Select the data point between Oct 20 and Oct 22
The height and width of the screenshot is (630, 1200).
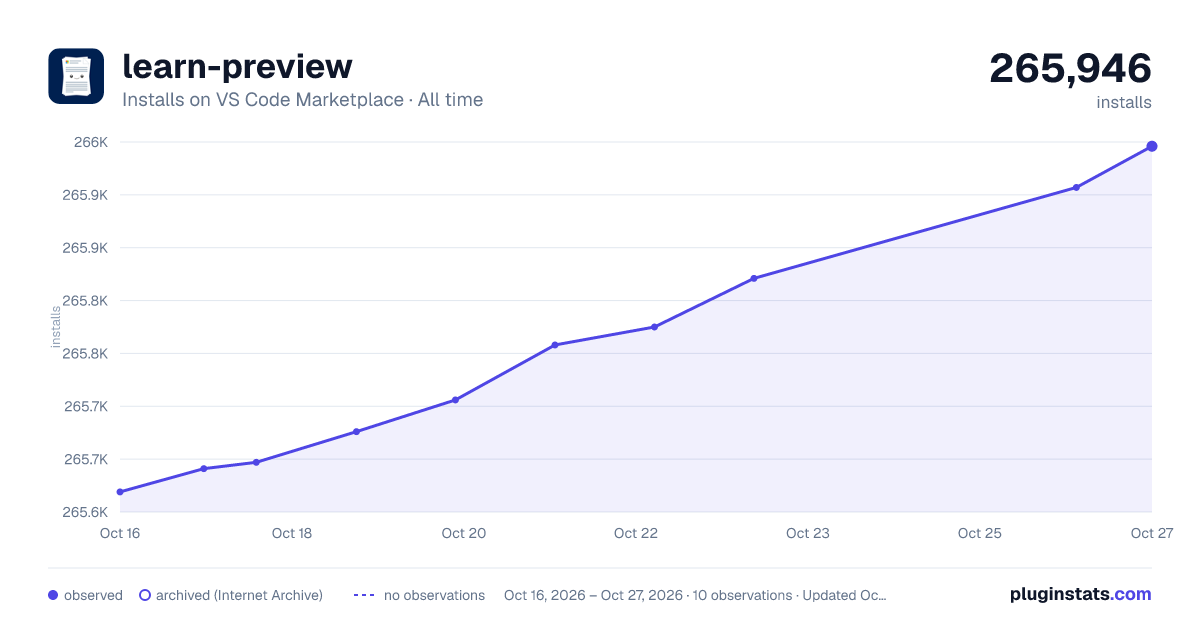point(555,345)
